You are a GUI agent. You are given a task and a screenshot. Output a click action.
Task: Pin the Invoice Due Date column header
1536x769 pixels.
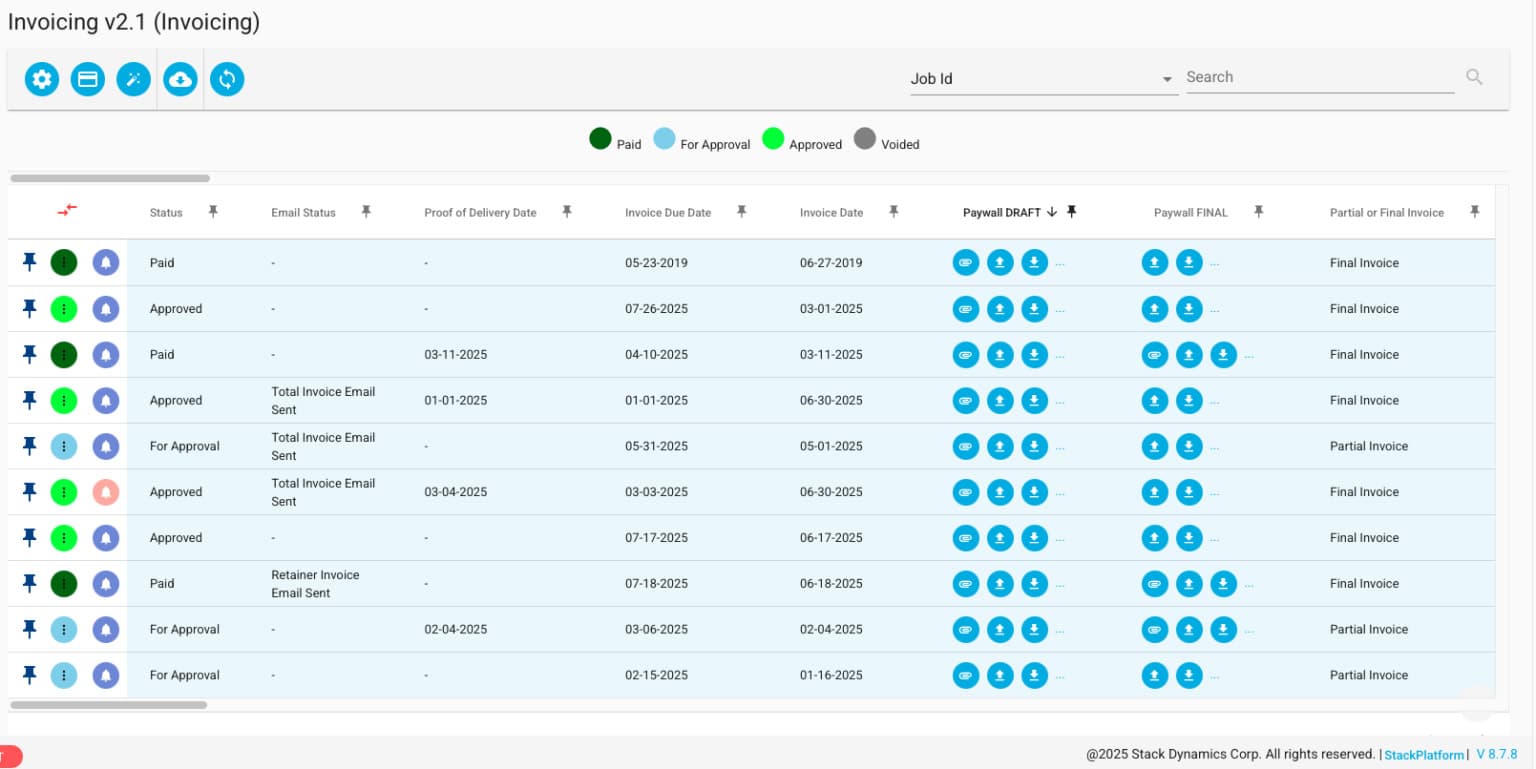[741, 212]
